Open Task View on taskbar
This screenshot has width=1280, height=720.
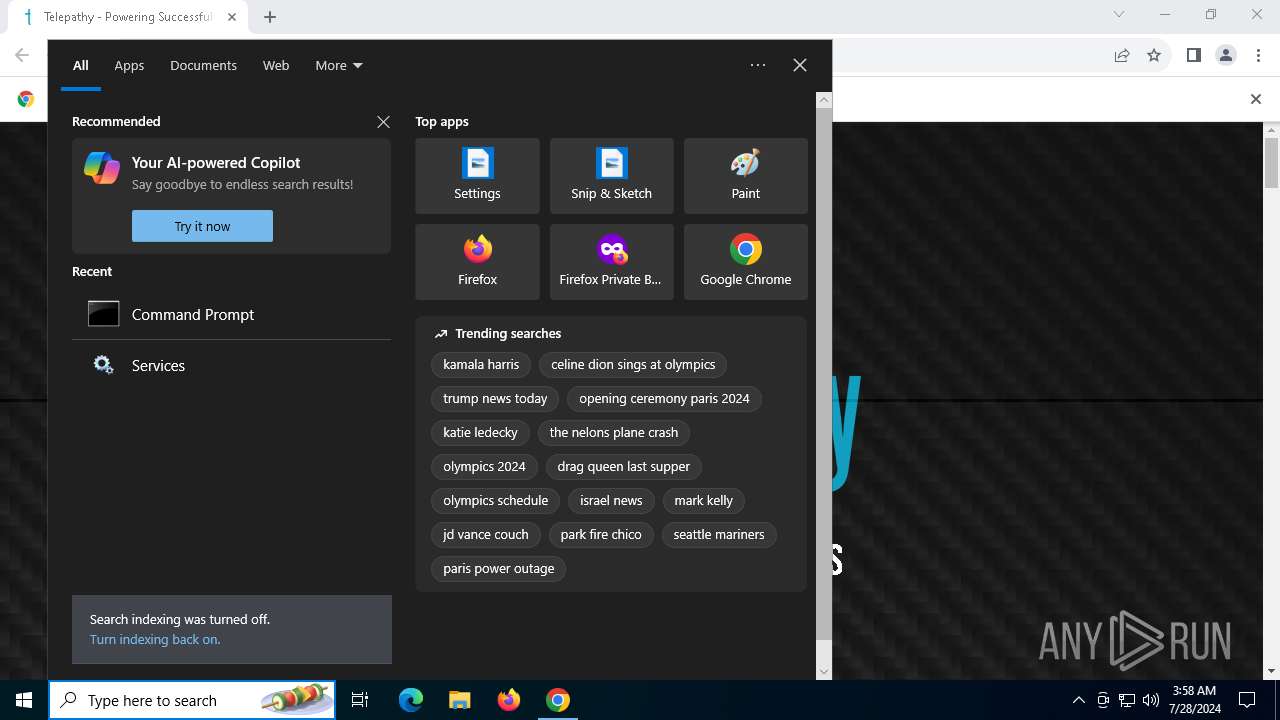pyautogui.click(x=360, y=700)
